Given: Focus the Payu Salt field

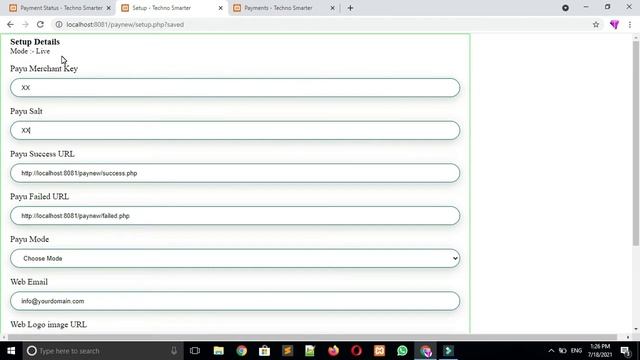Looking at the screenshot, I should pos(235,130).
